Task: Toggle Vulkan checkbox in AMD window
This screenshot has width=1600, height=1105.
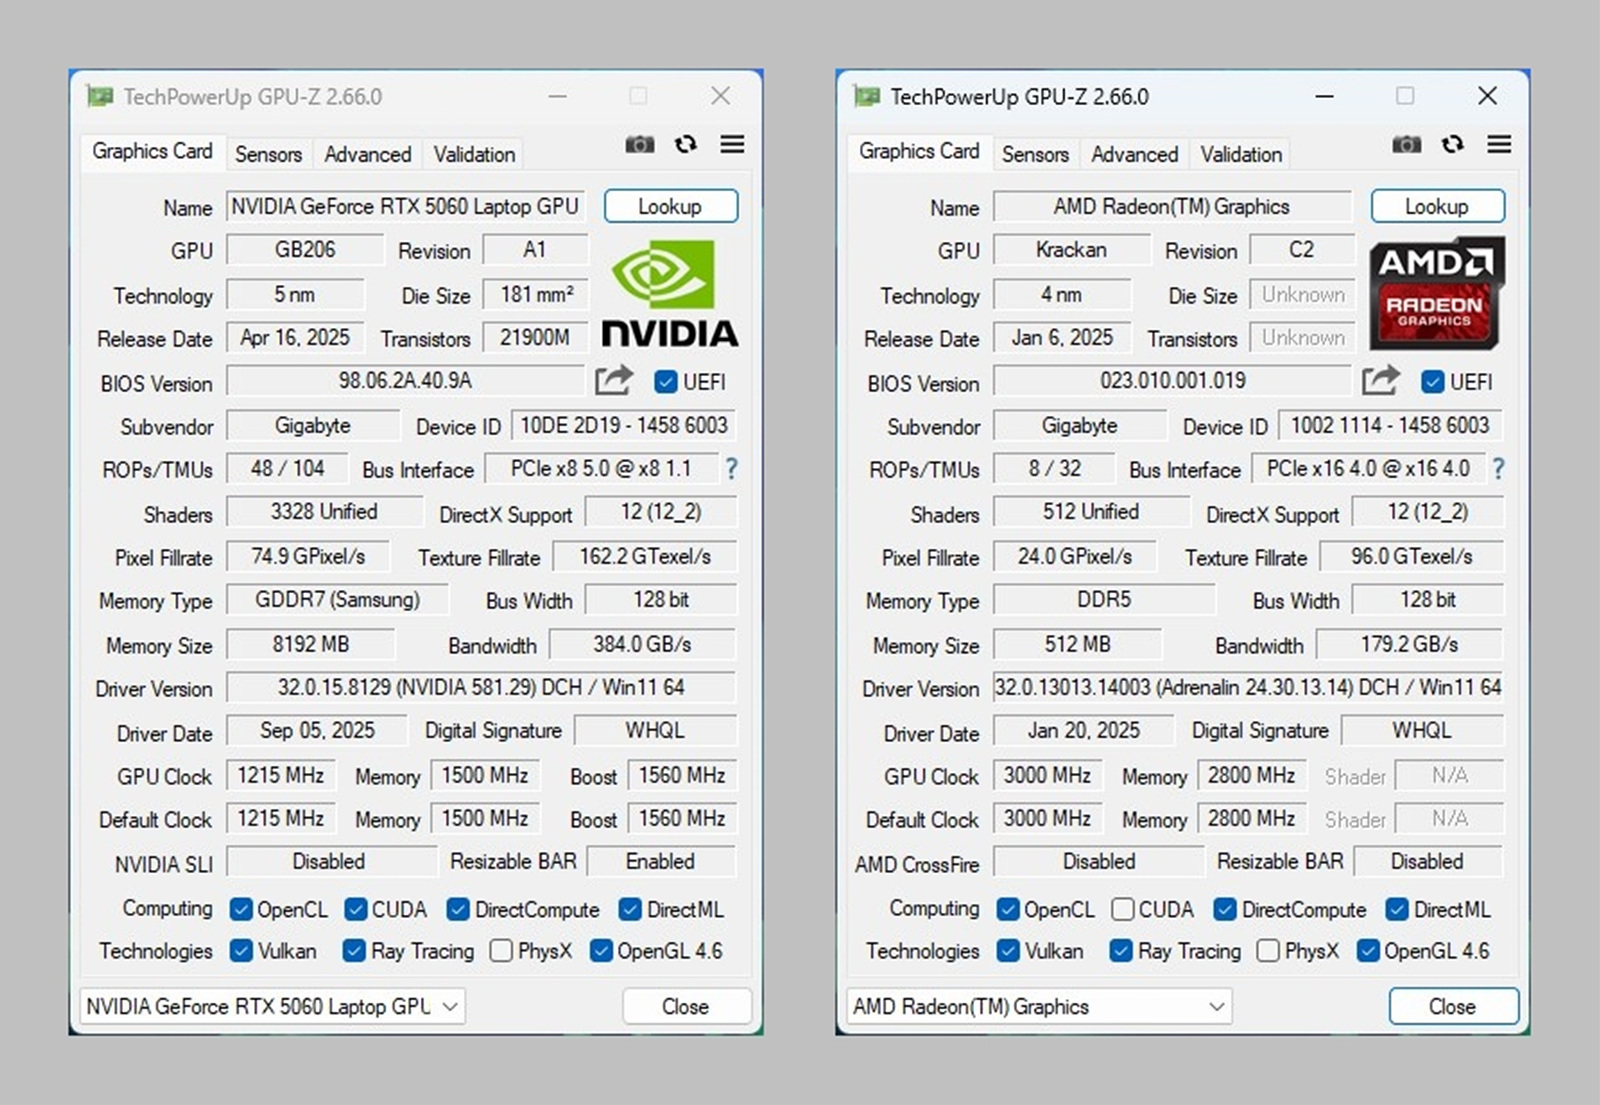Action: click(1008, 951)
